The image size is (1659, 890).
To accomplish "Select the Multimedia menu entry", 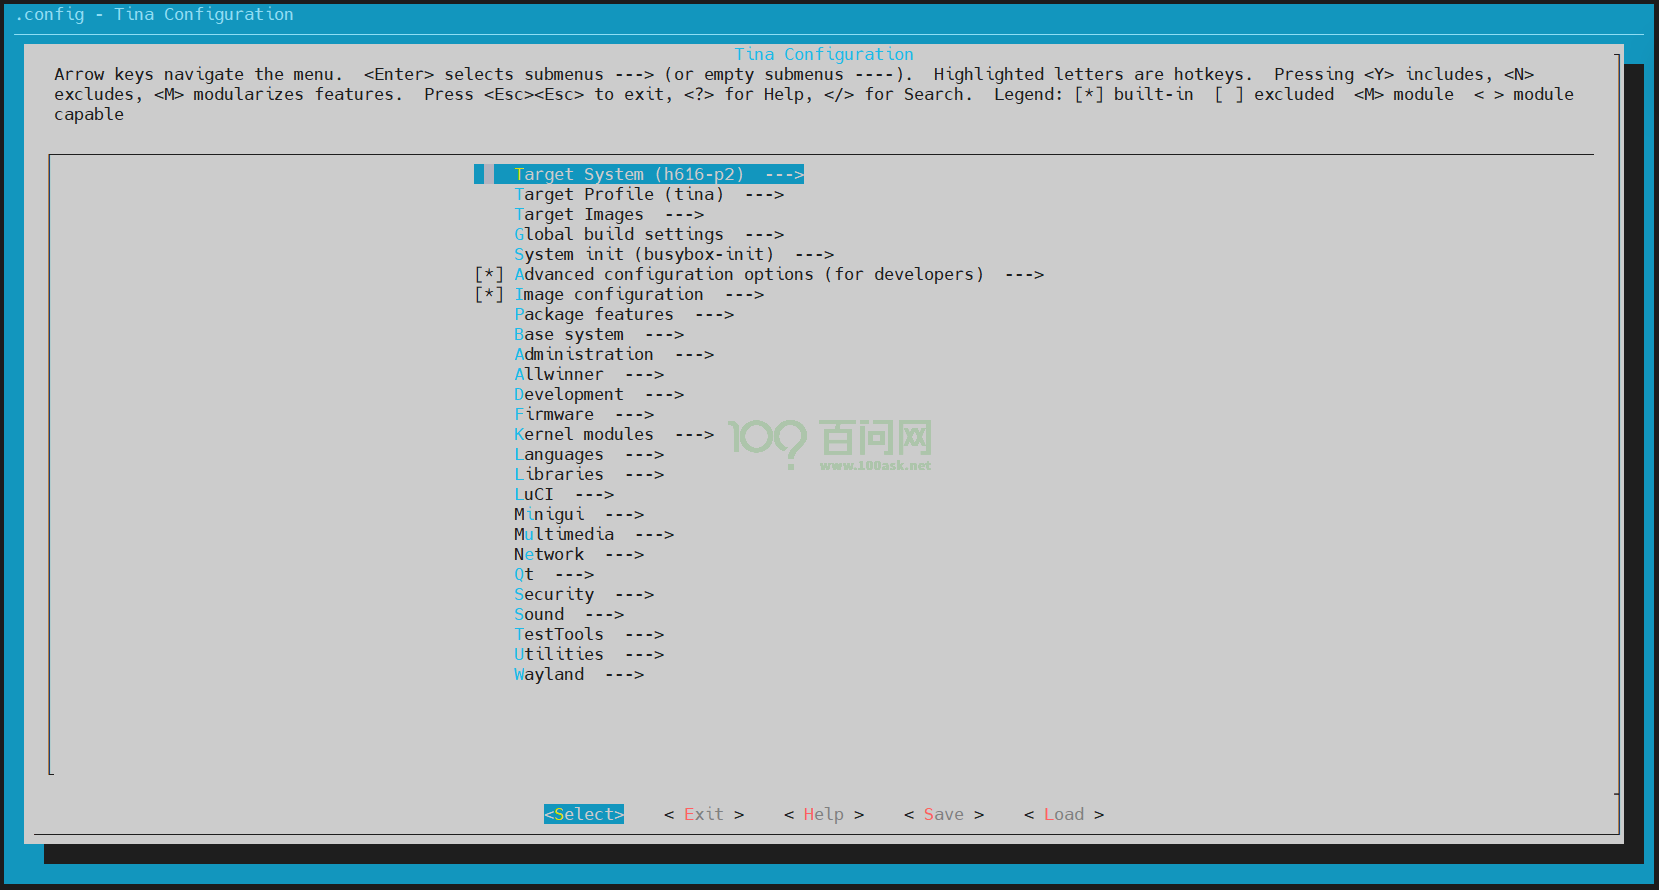I will tap(563, 534).
